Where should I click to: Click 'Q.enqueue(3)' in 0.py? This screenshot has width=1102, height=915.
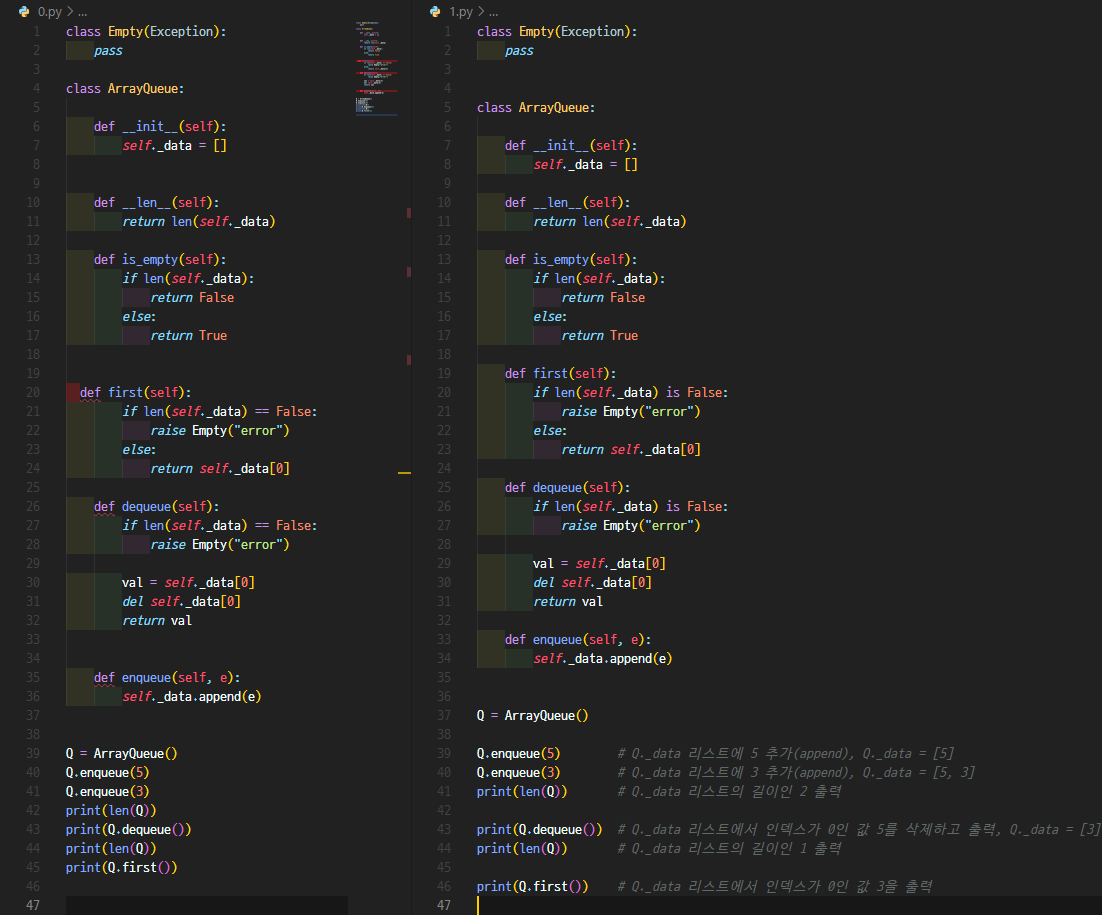click(x=108, y=791)
